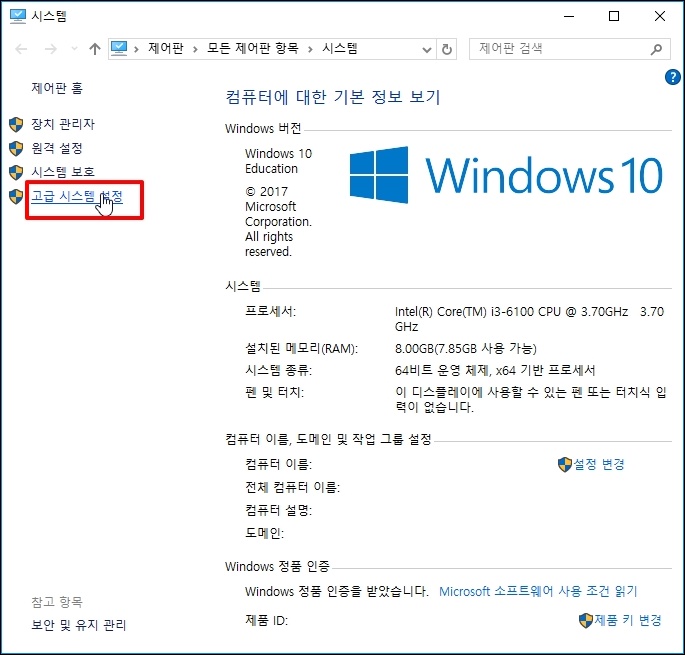Click Windows 정품 인증을 받았습니다 text

(336, 591)
